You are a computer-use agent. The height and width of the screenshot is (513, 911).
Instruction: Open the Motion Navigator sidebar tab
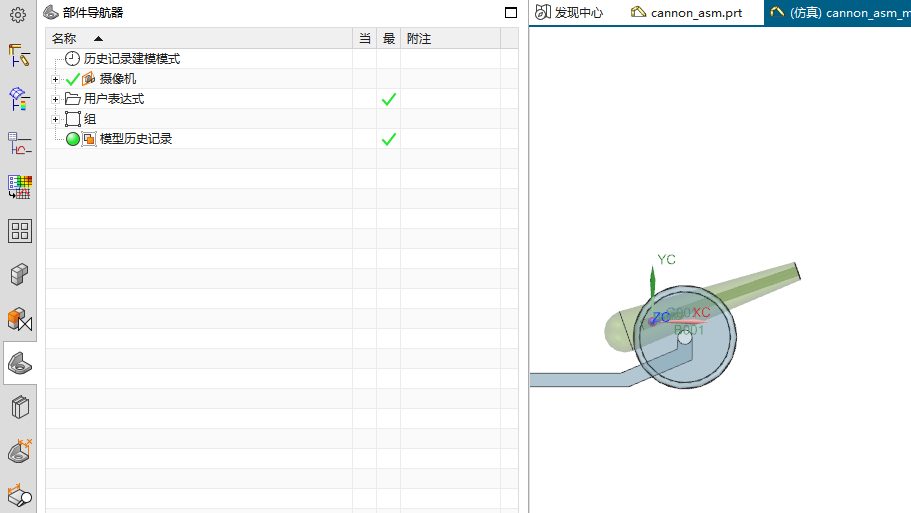tap(19, 55)
